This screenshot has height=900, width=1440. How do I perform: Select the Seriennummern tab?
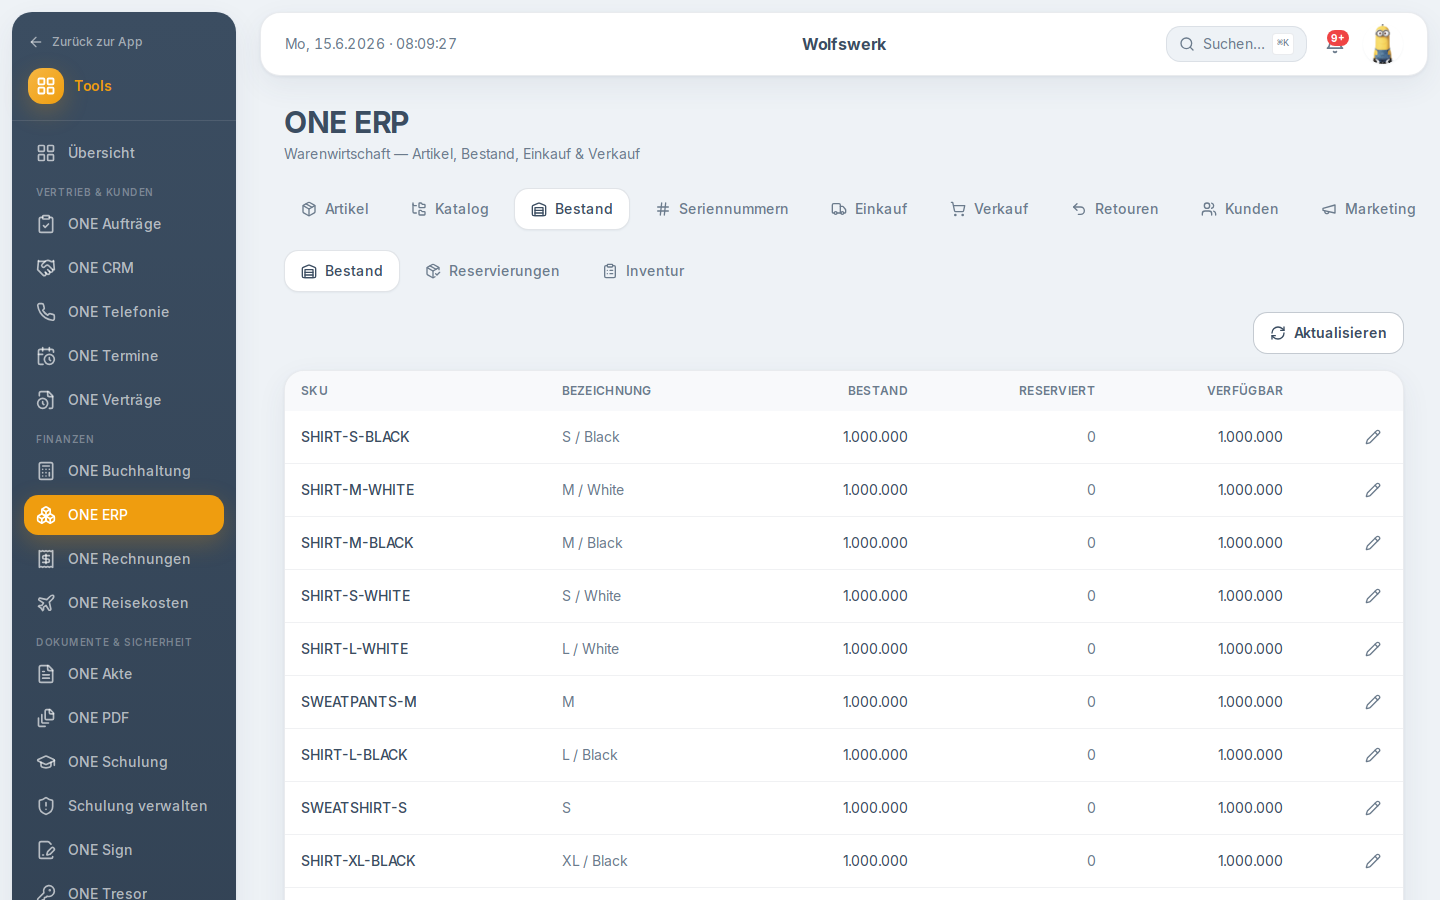722,209
